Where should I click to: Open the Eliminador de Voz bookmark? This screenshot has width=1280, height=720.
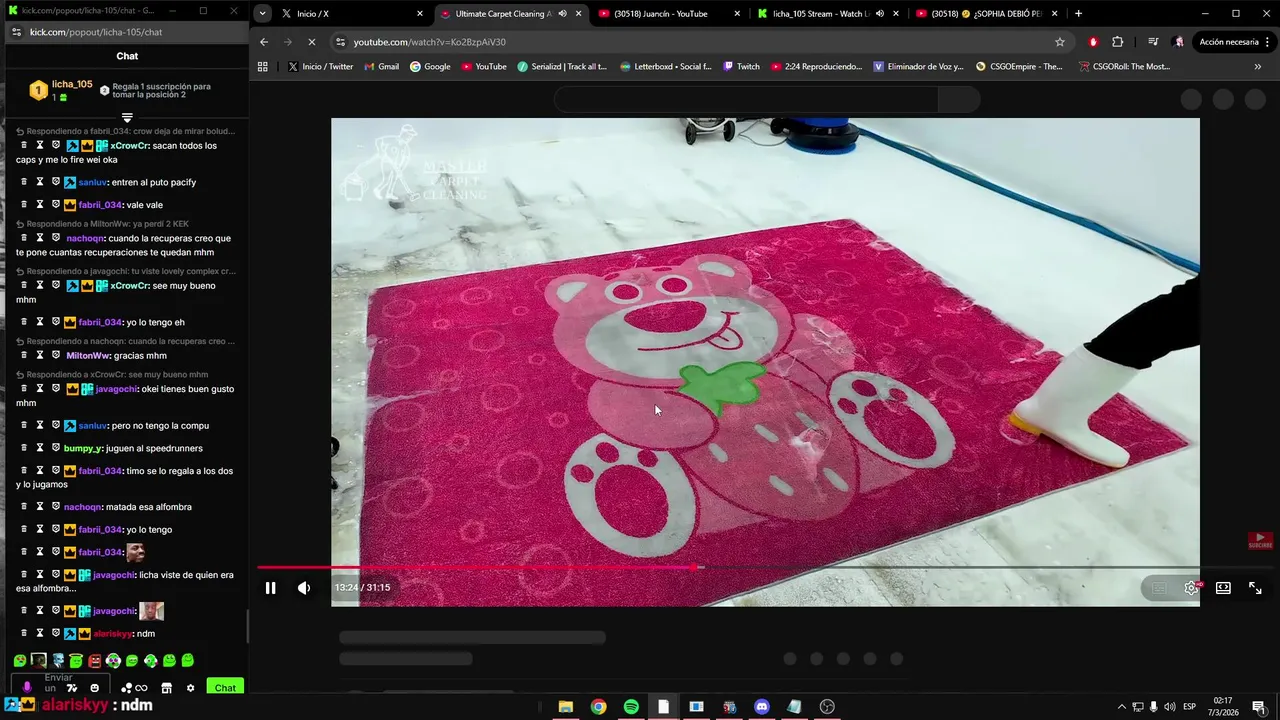pos(918,67)
